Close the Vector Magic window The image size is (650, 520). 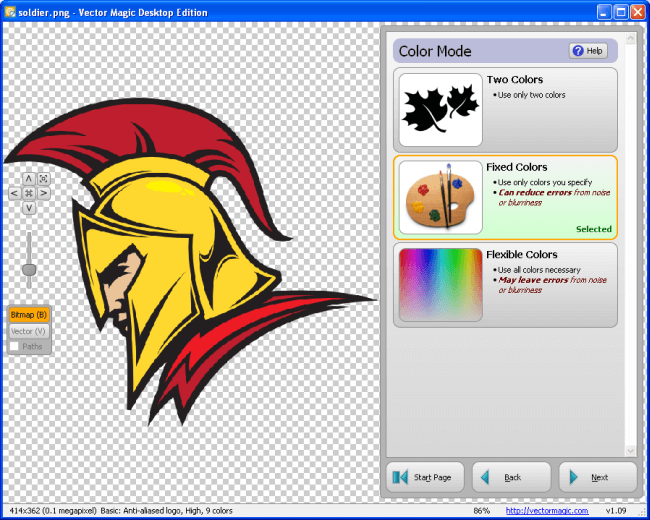(638, 12)
